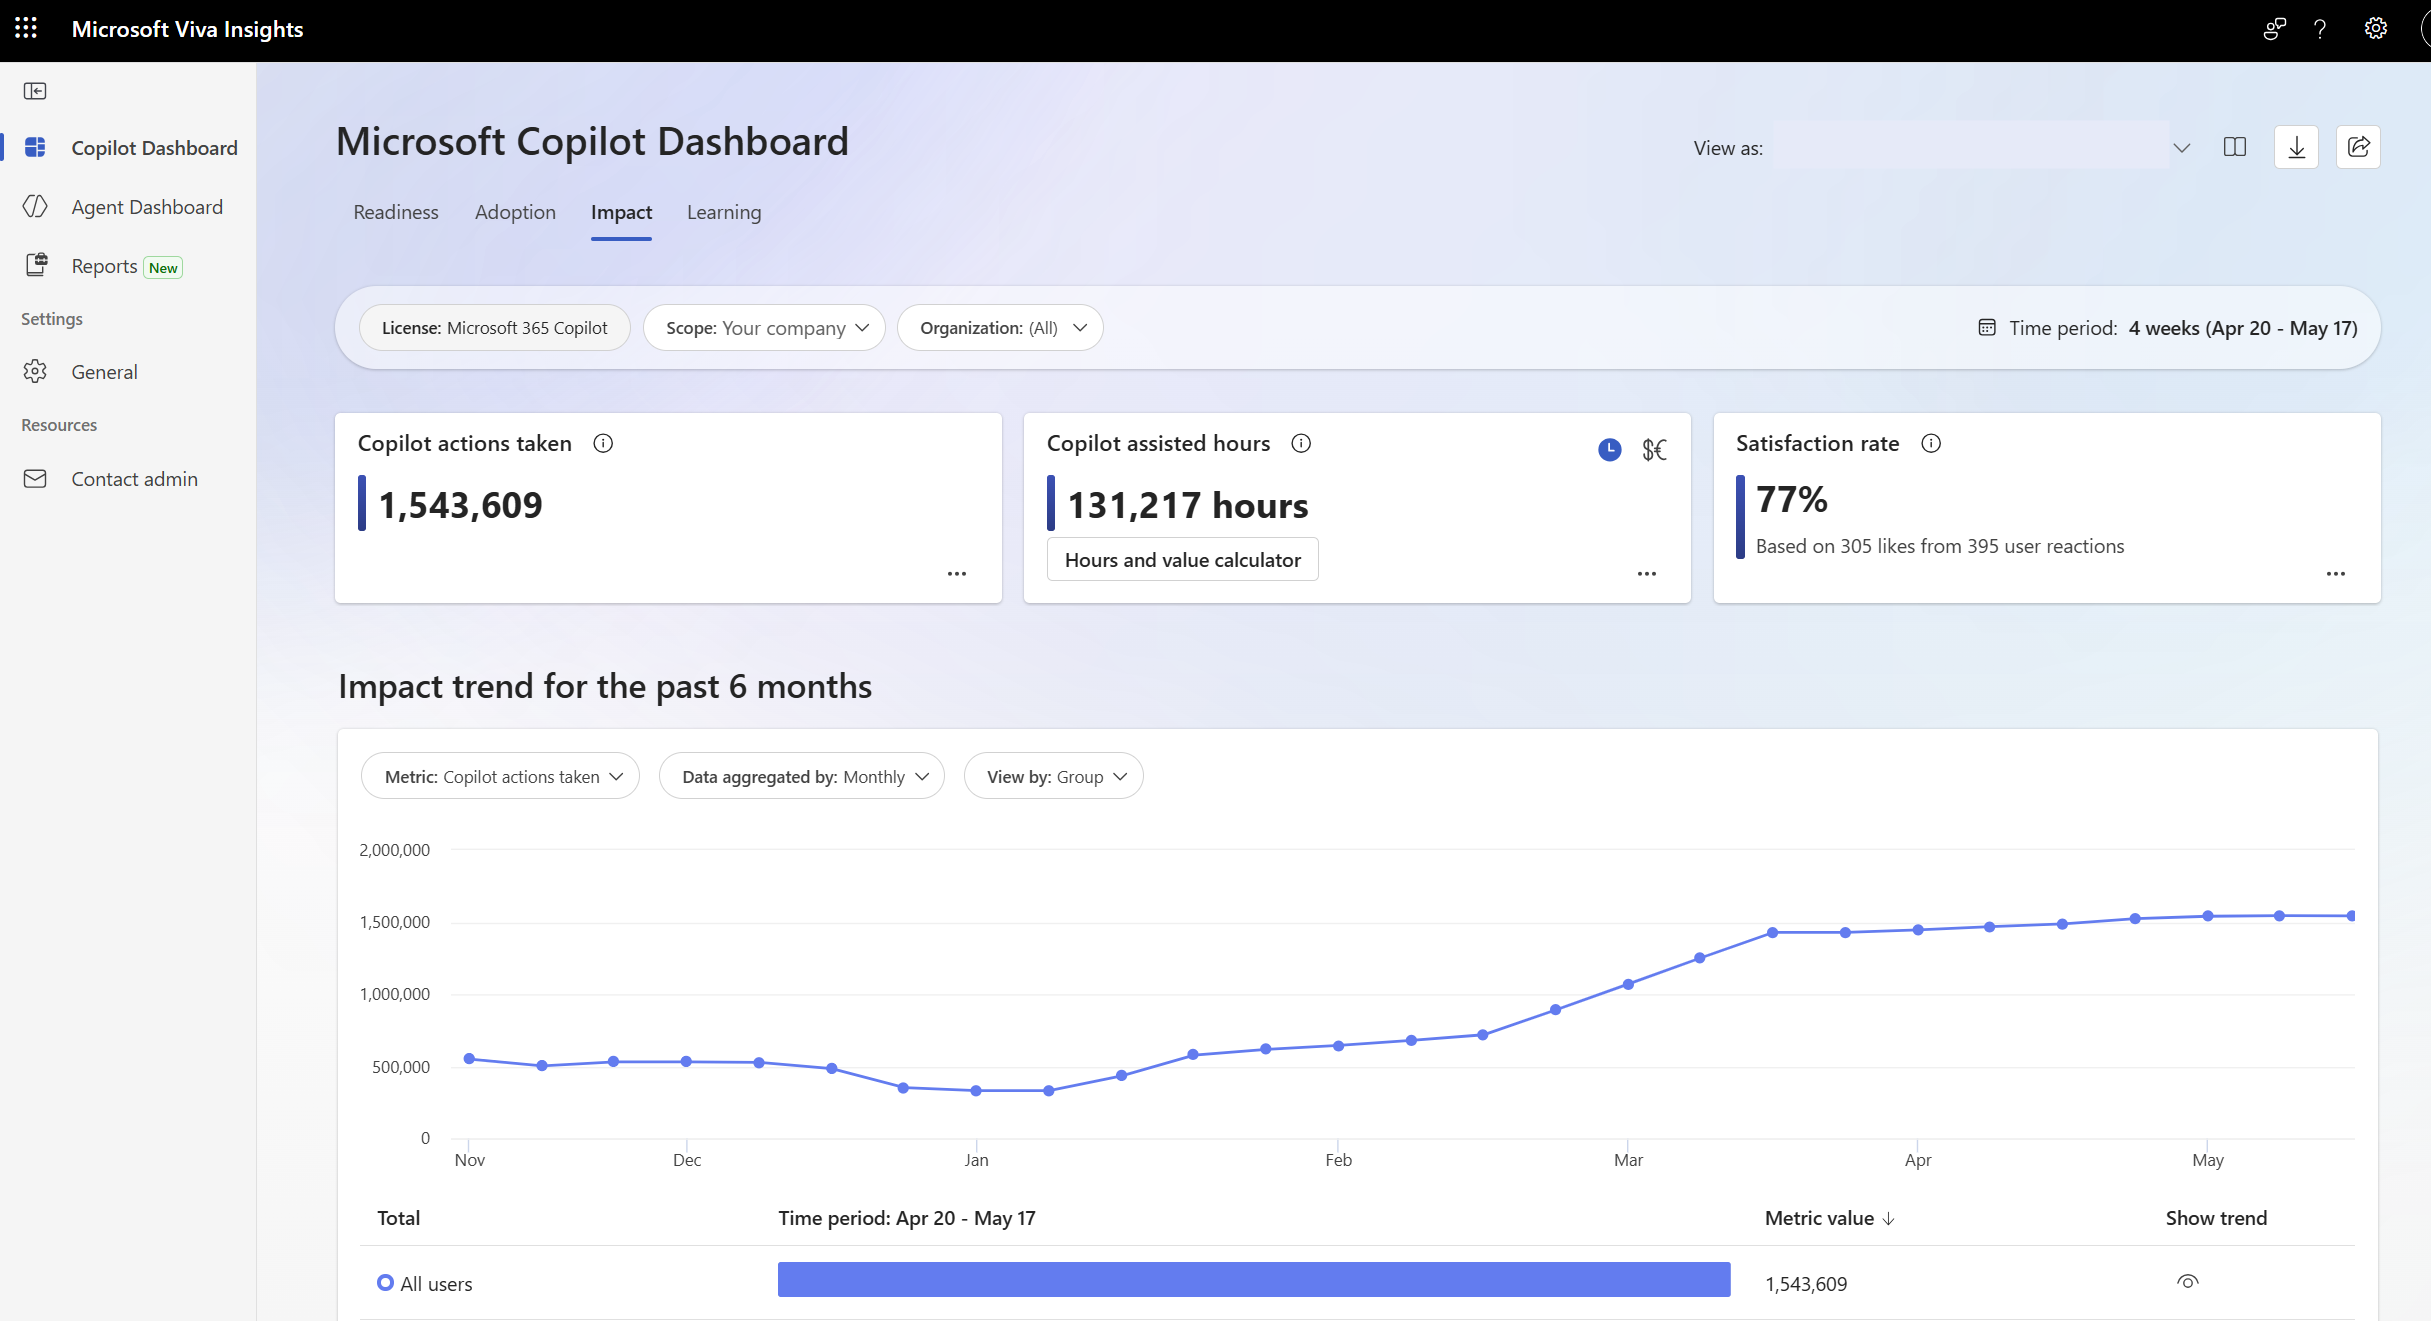Open the app launcher waffle icon
This screenshot has height=1321, width=2431.
tap(26, 28)
